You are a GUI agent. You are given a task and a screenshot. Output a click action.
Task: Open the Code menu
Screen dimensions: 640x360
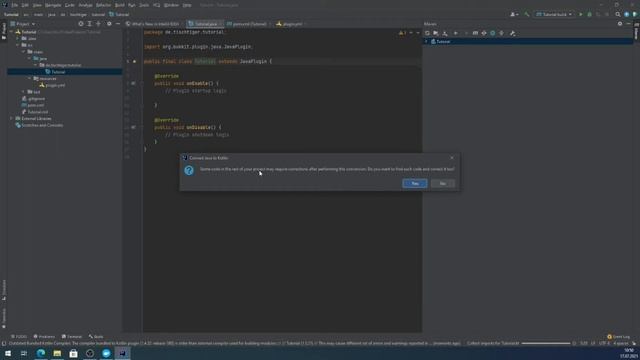pyautogui.click(x=70, y=5)
